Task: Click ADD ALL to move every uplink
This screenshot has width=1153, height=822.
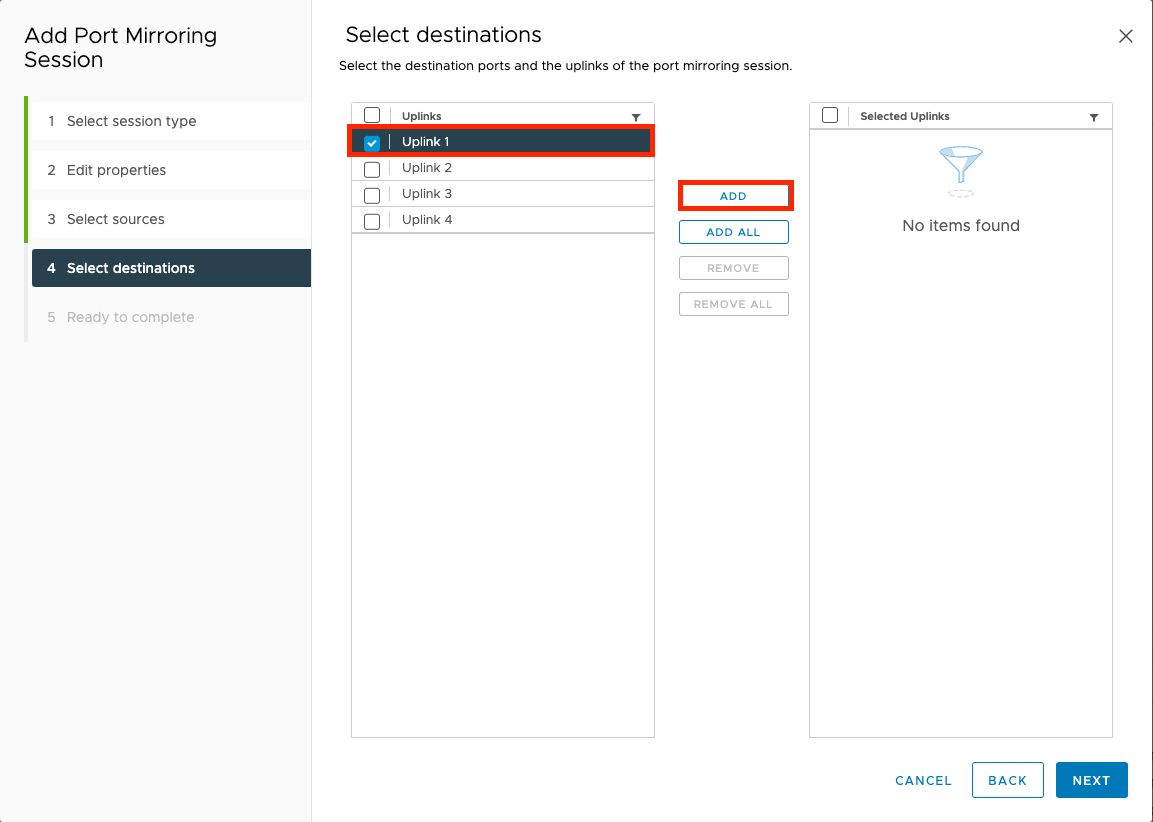Action: 734,231
